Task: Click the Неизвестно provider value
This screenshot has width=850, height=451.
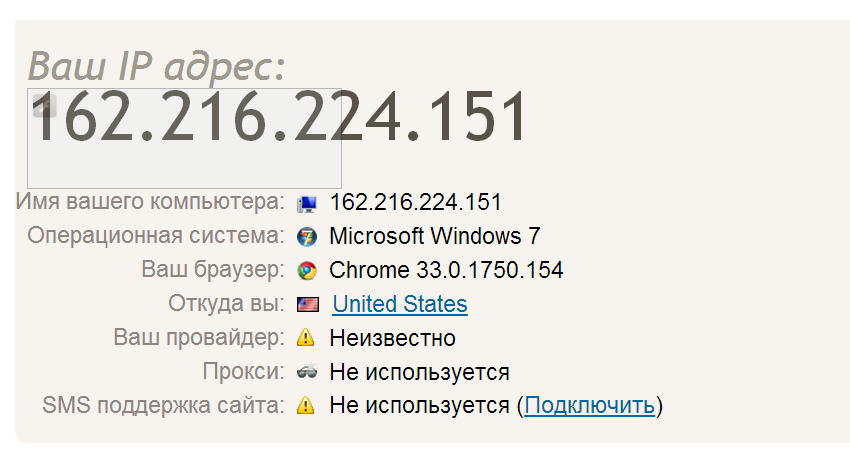Action: pyautogui.click(x=392, y=338)
